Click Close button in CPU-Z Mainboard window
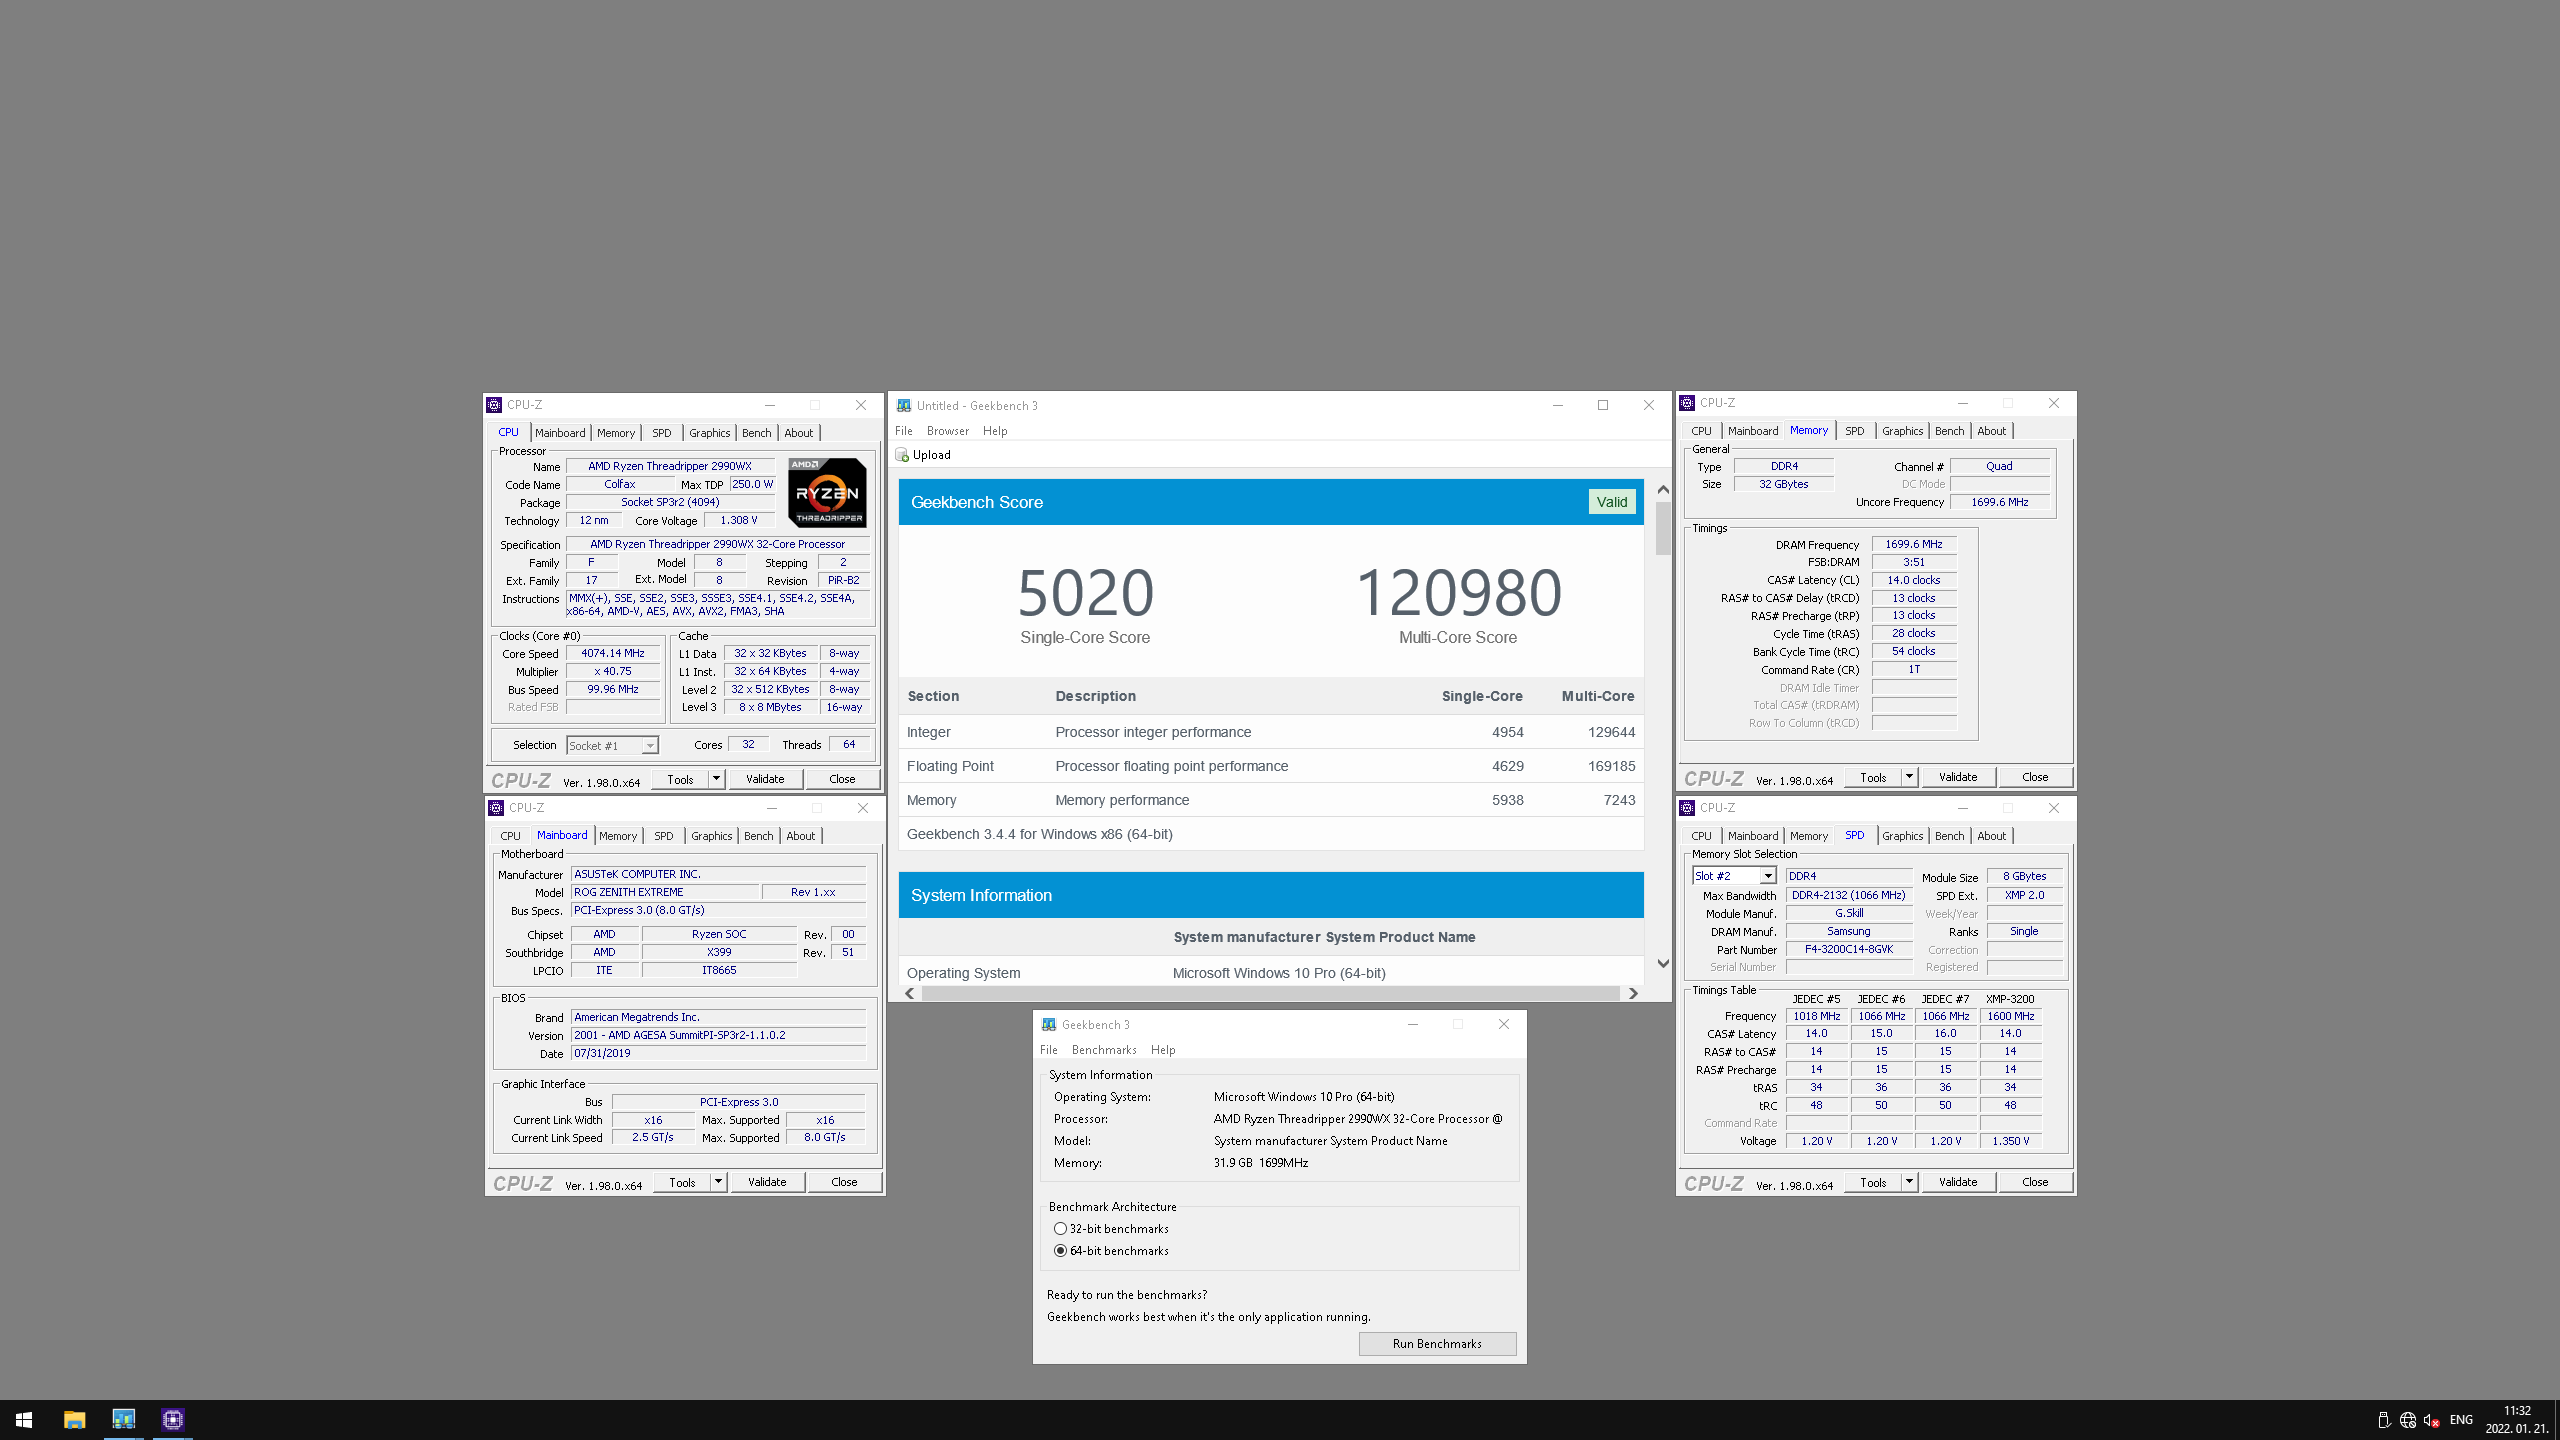Viewport: 2560px width, 1440px height. 844,1182
